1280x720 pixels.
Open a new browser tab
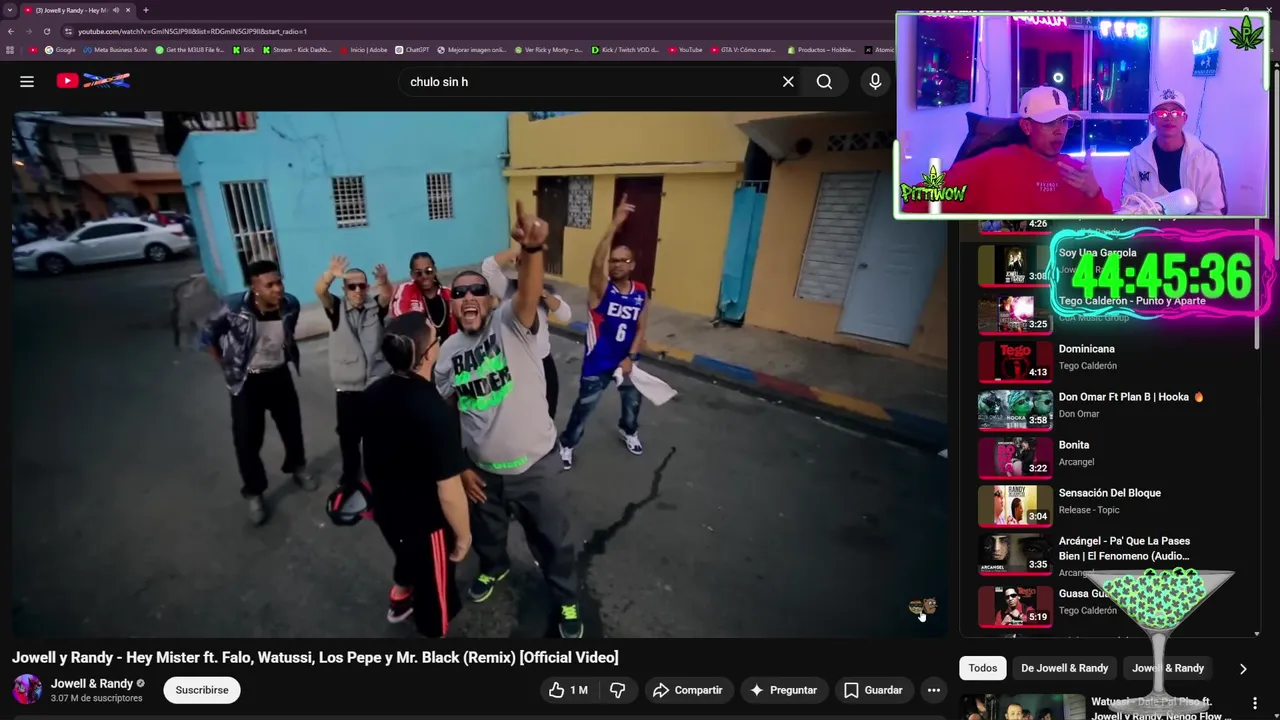point(145,10)
